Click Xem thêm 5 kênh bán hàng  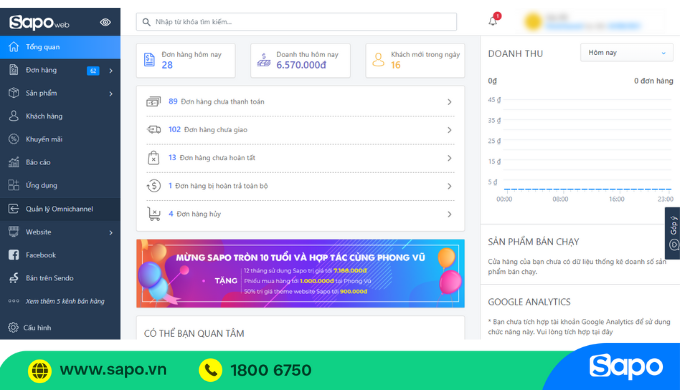(x=65, y=301)
